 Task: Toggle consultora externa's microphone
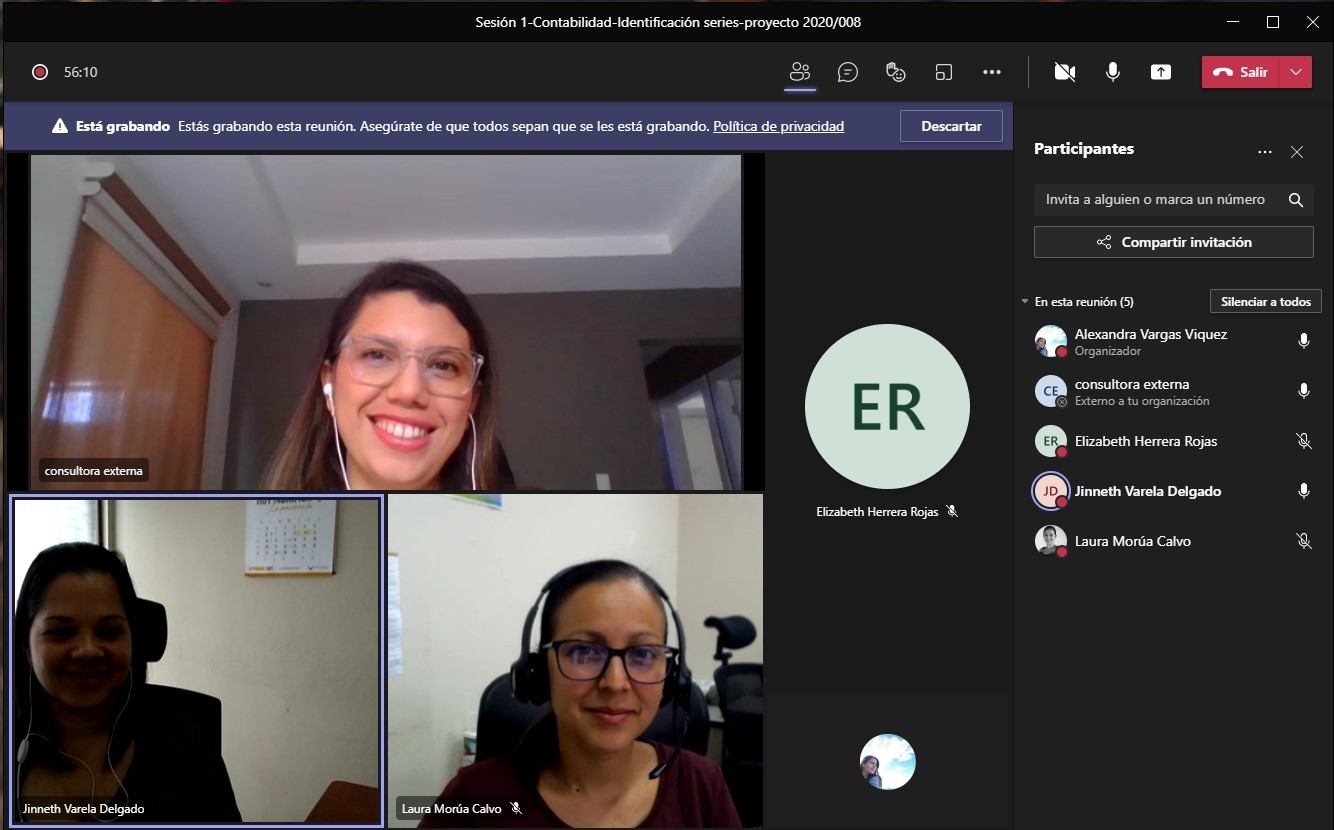pos(1304,391)
